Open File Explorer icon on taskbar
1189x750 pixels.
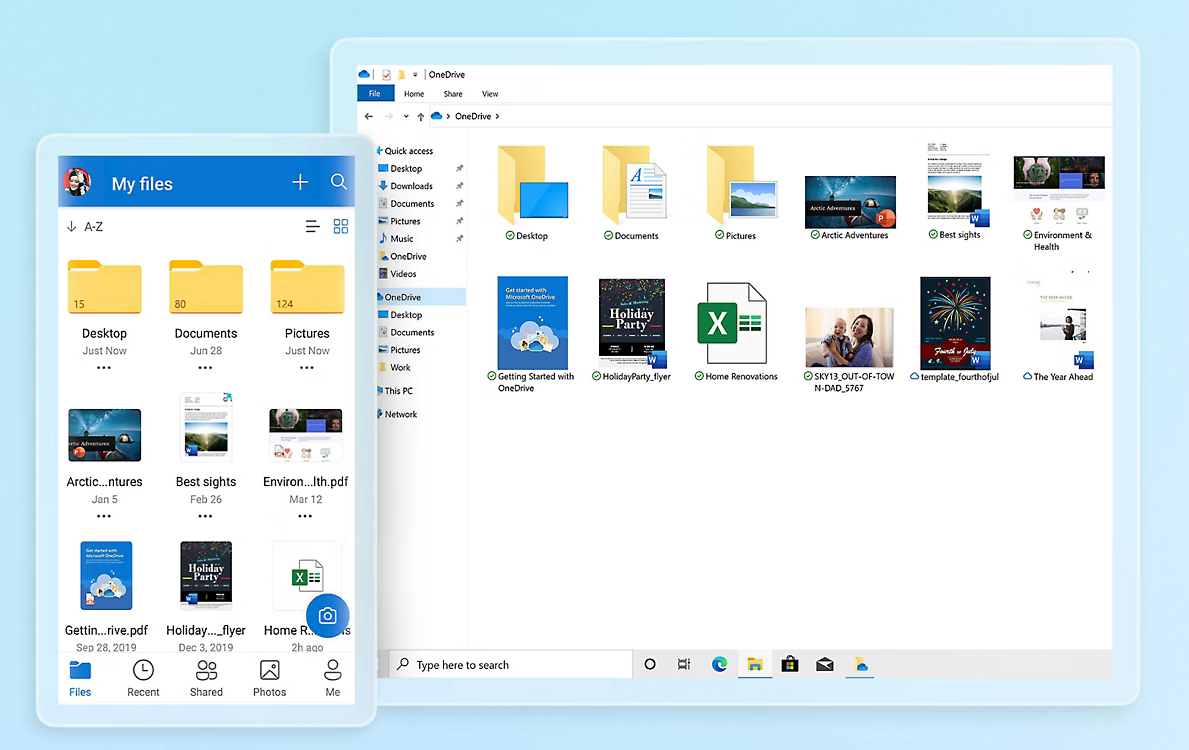tap(754, 664)
